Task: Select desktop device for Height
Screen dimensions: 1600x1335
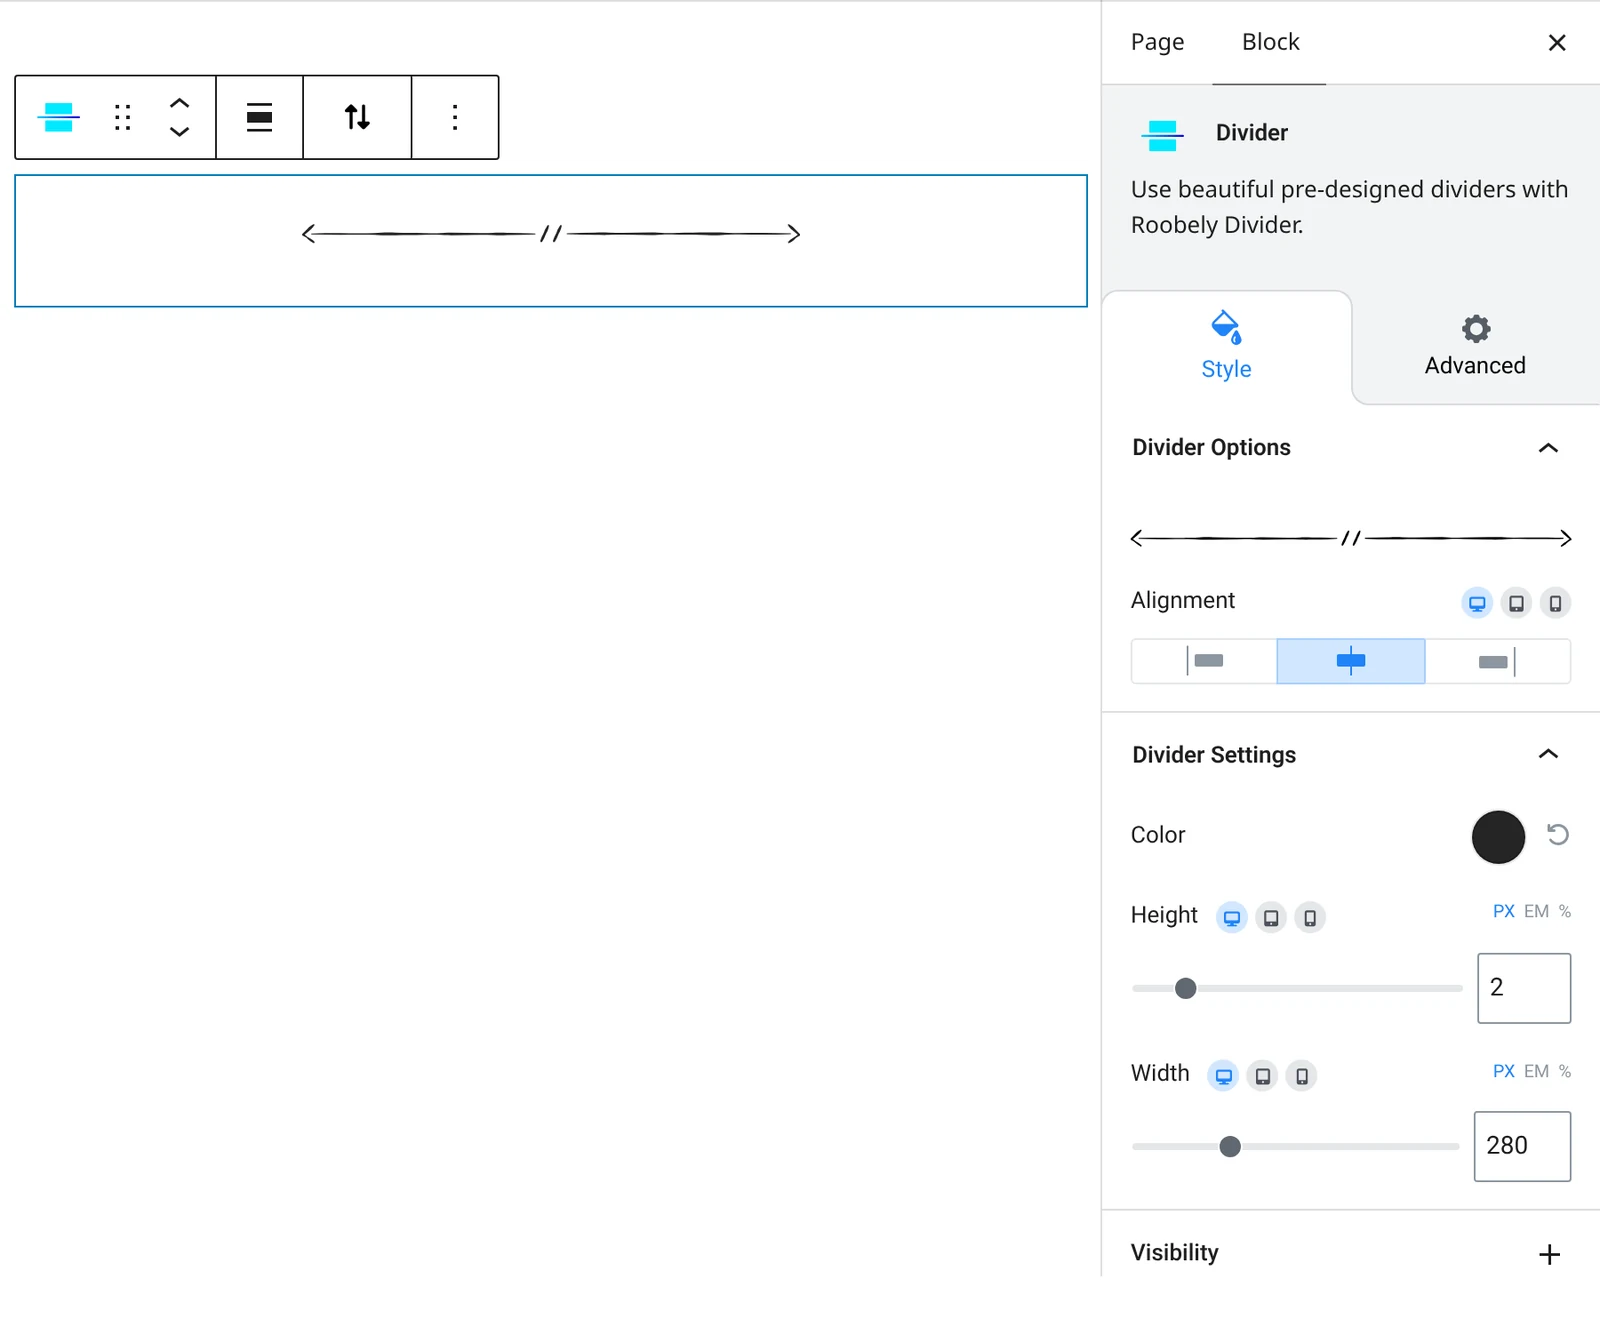Action: (1232, 917)
